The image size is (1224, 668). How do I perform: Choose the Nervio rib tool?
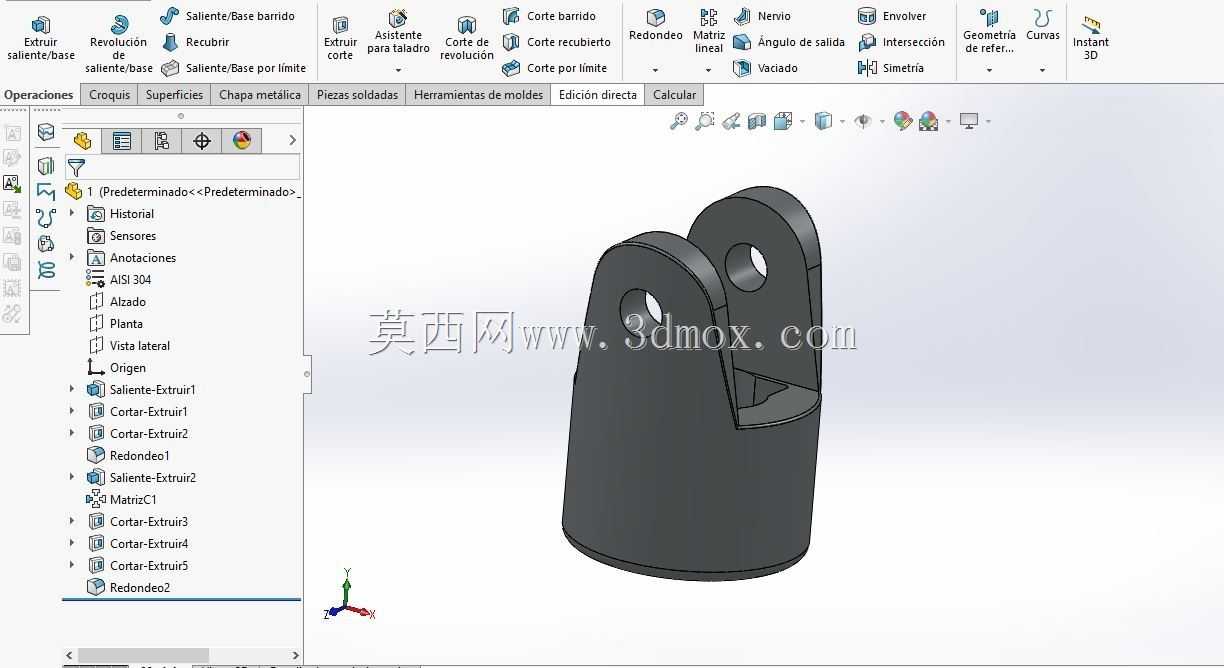[762, 16]
